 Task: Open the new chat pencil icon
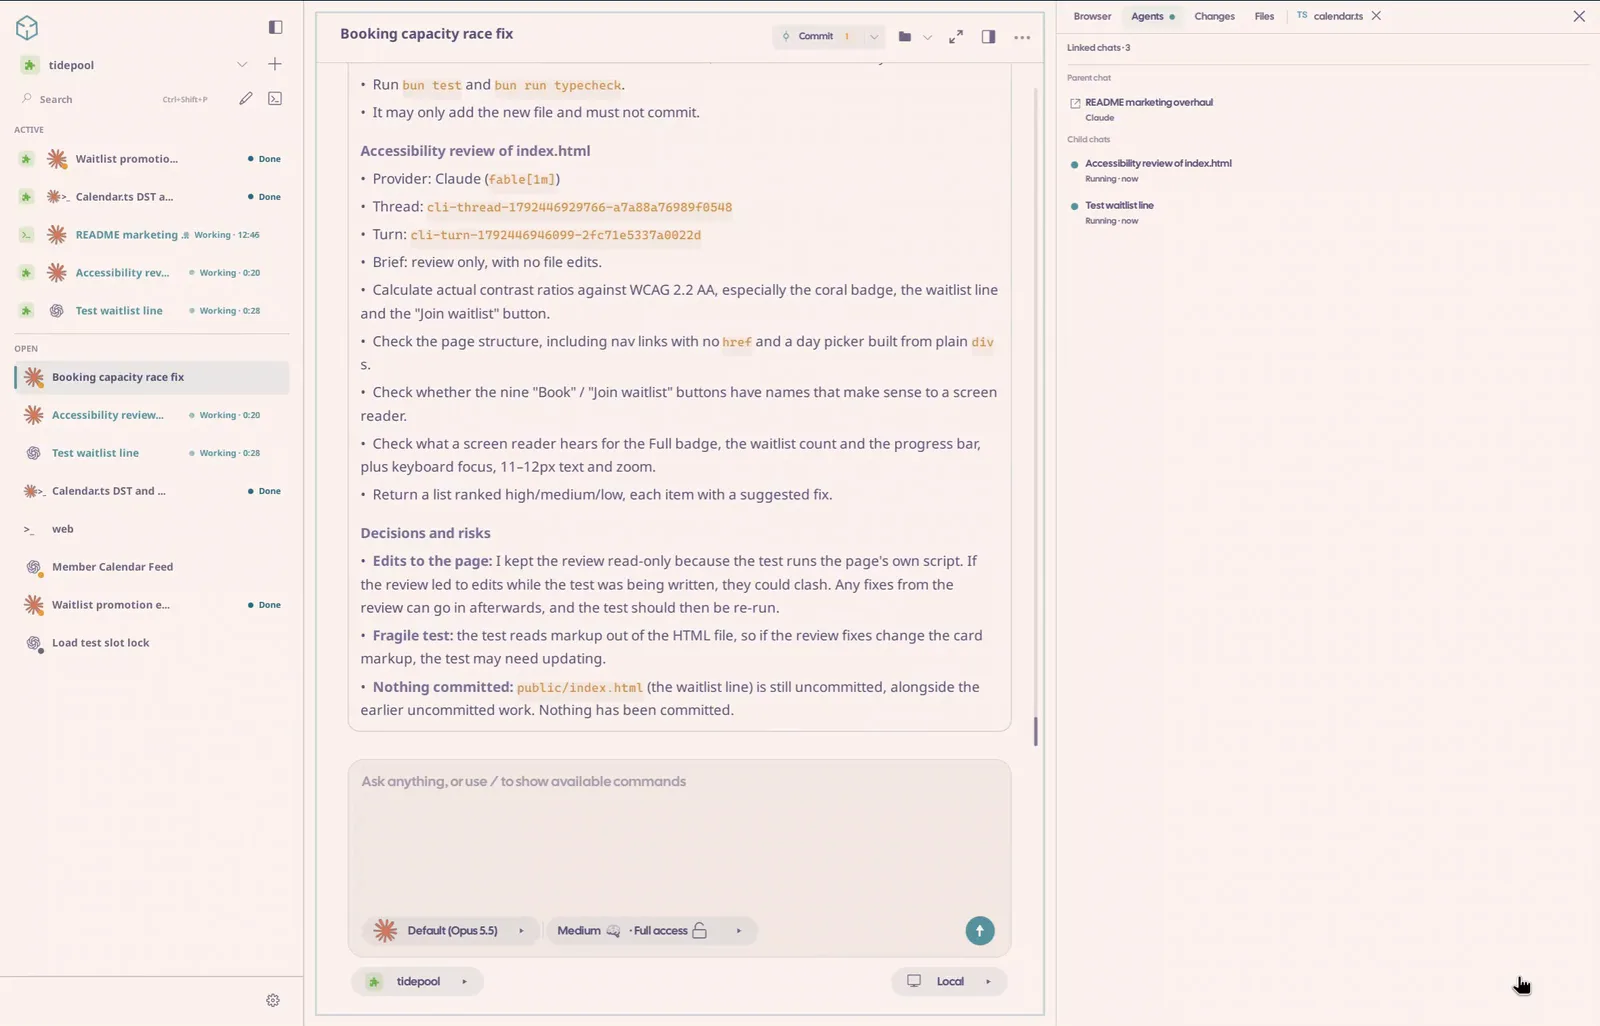click(x=246, y=98)
